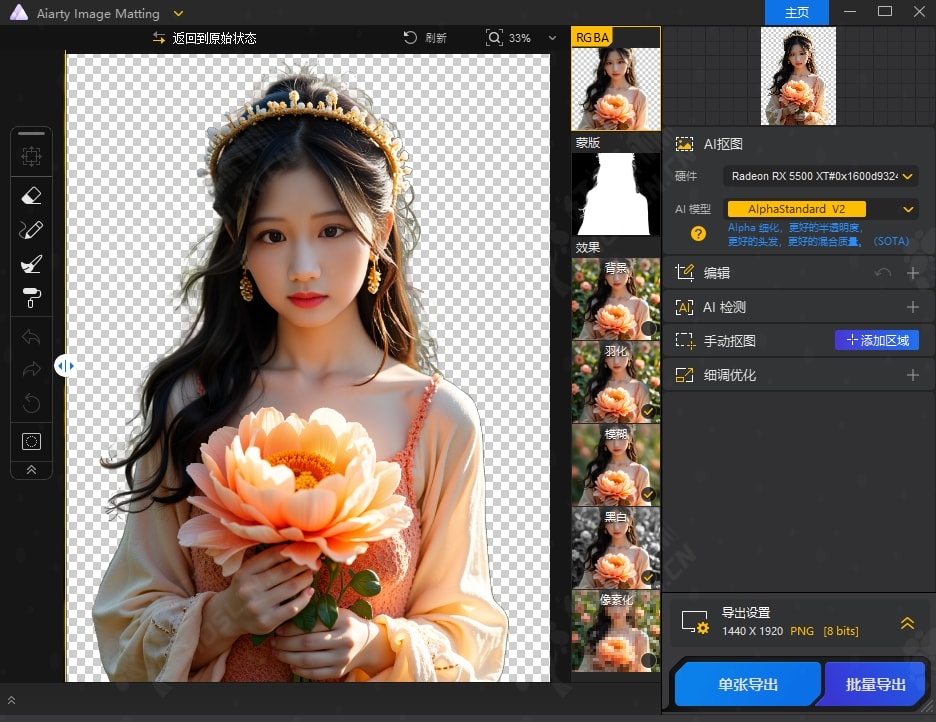Click the 单张导出 single export button
The width and height of the screenshot is (936, 722).
click(747, 684)
